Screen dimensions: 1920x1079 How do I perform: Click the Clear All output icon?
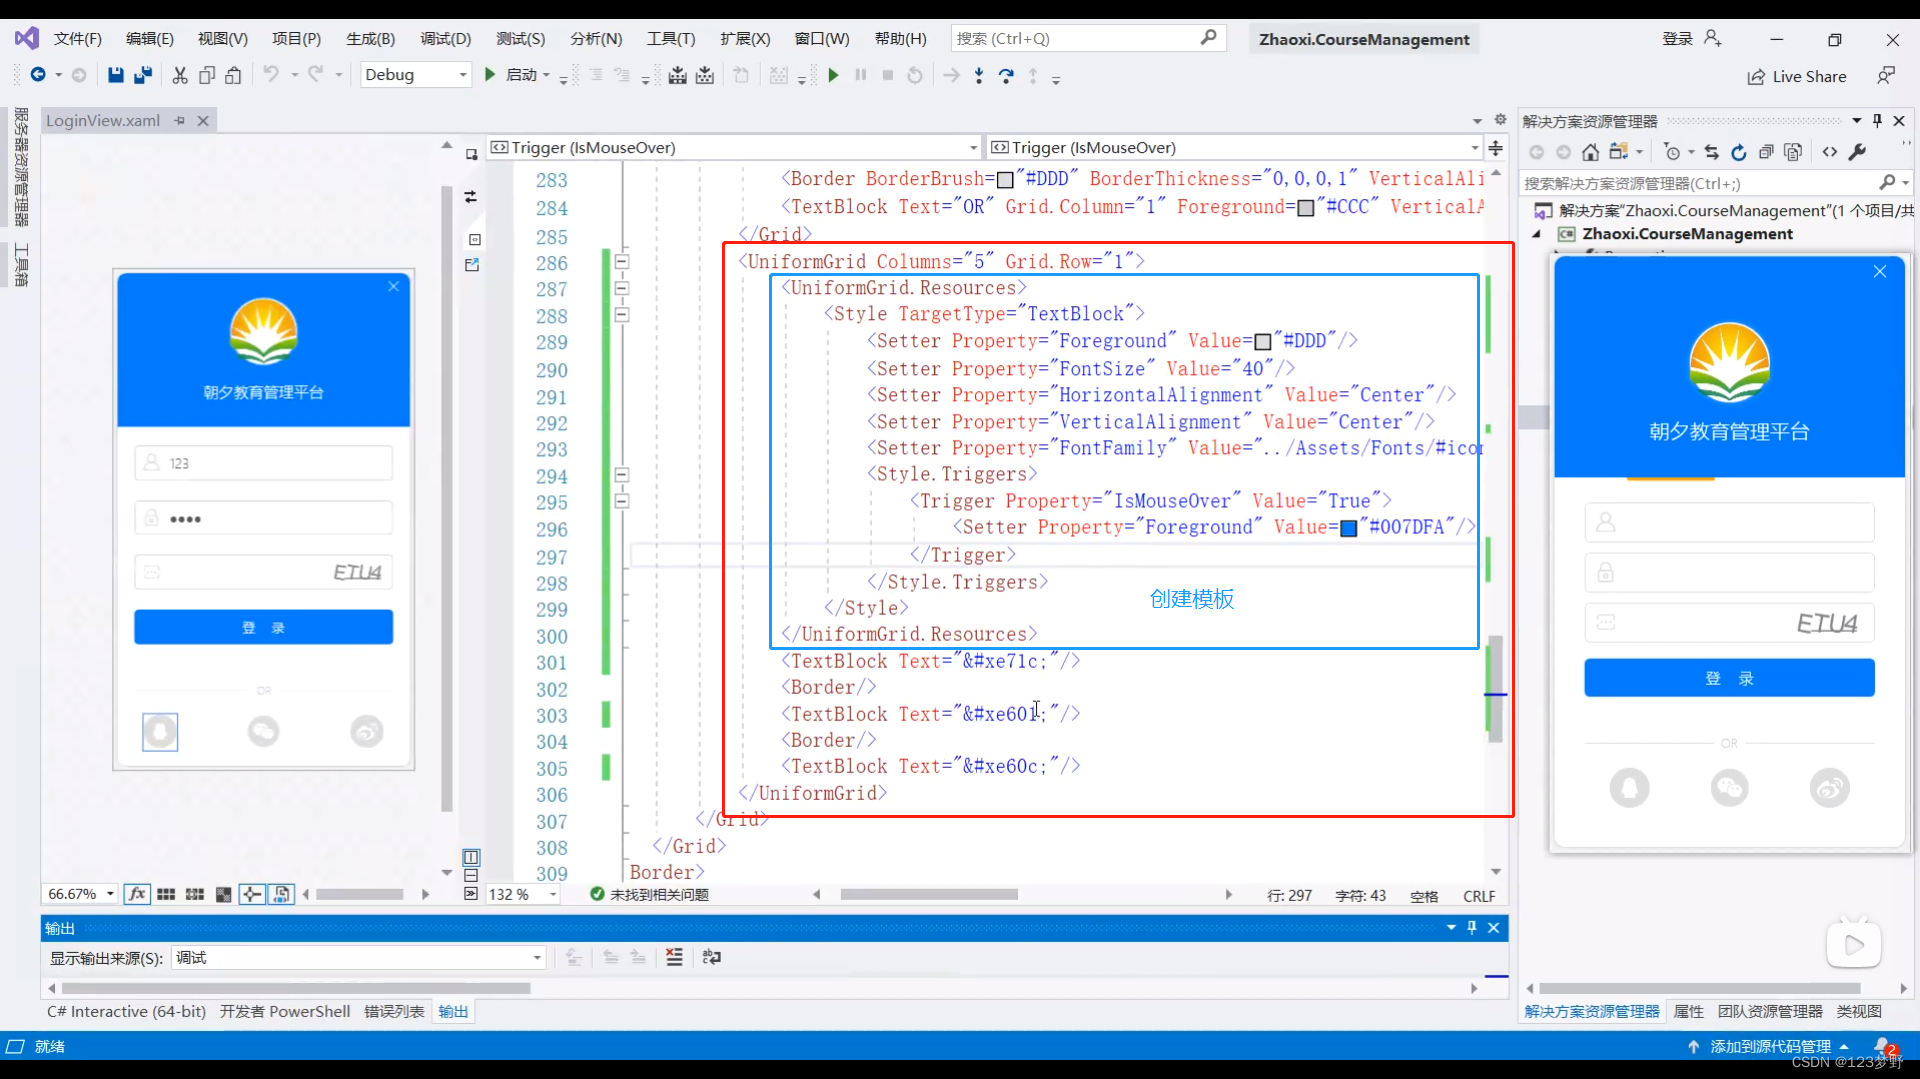[x=675, y=957]
